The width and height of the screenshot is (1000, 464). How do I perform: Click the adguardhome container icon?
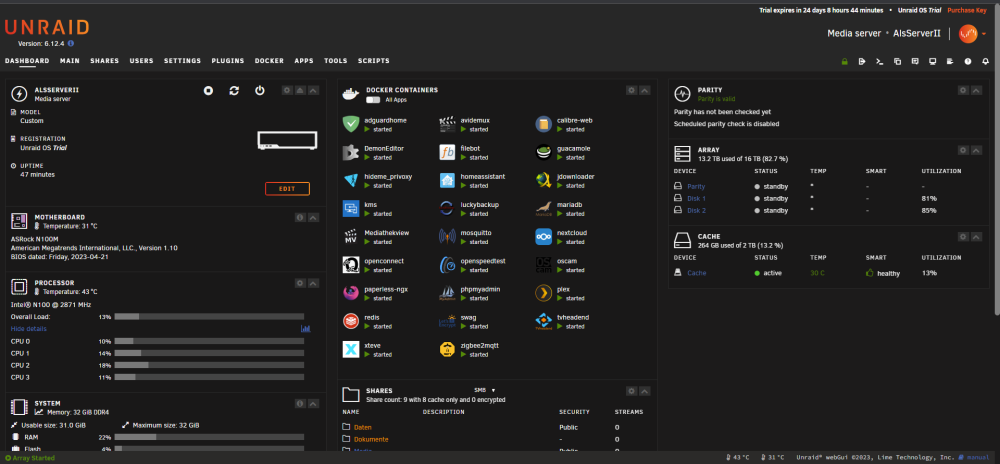[351, 124]
